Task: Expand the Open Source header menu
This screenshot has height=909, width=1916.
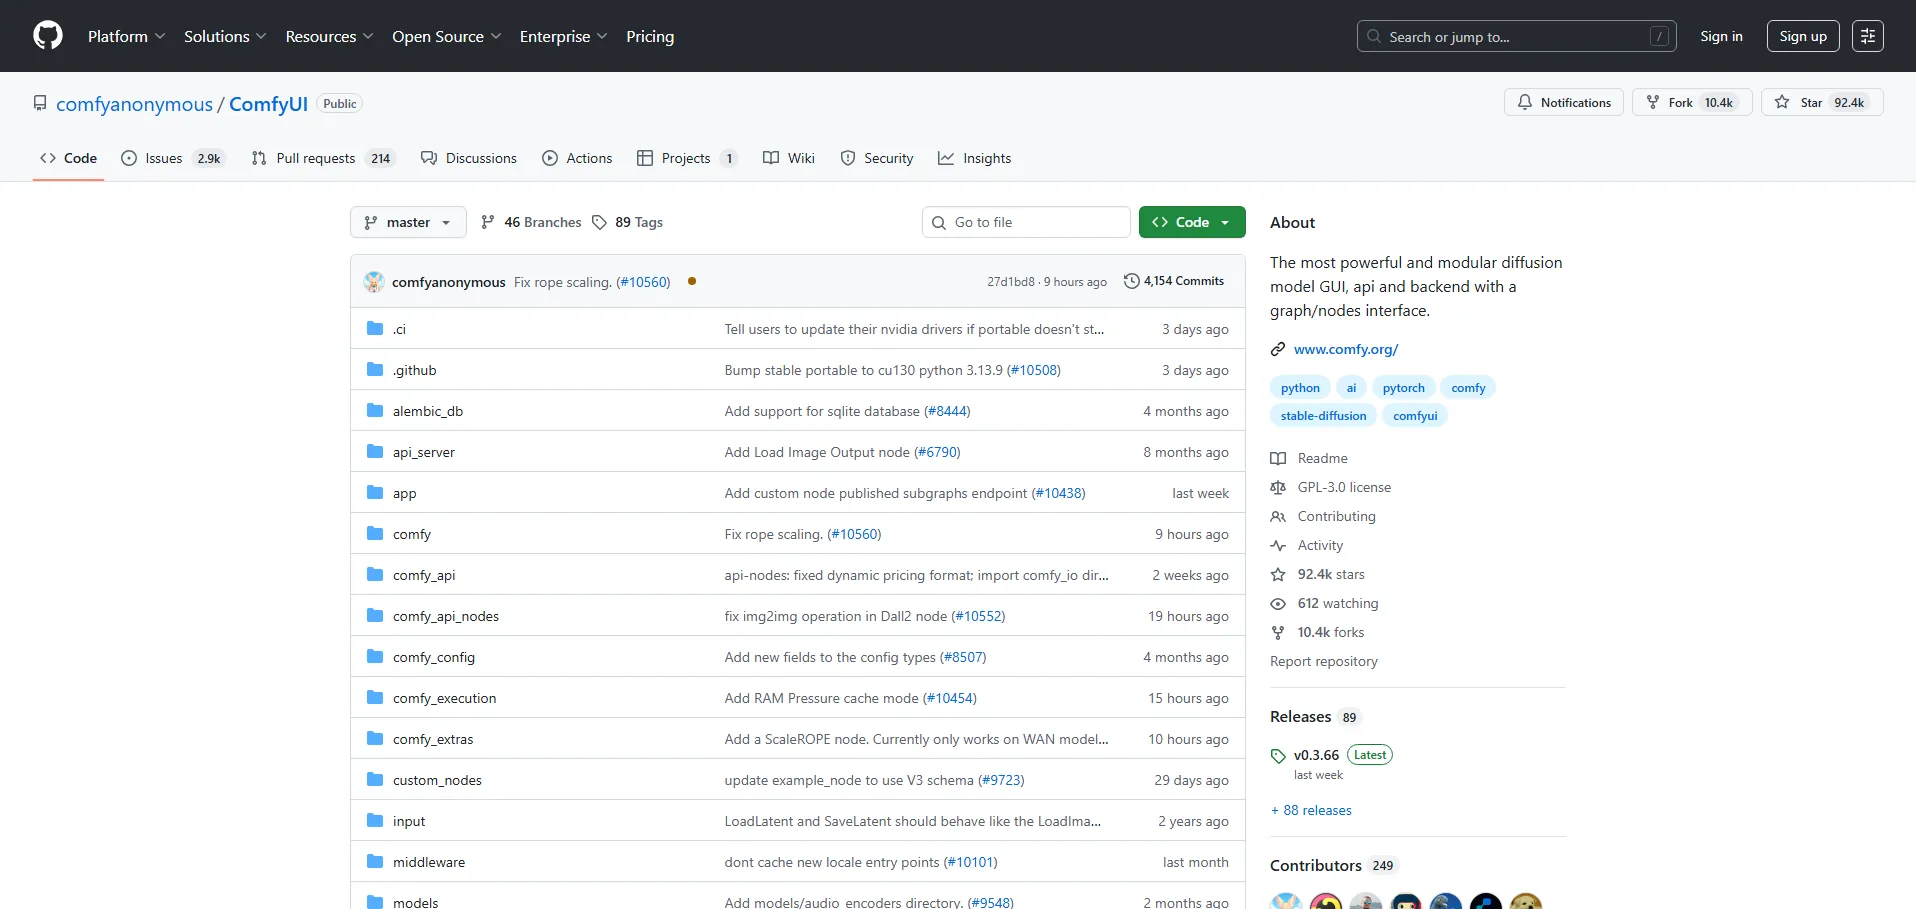Action: 446,36
